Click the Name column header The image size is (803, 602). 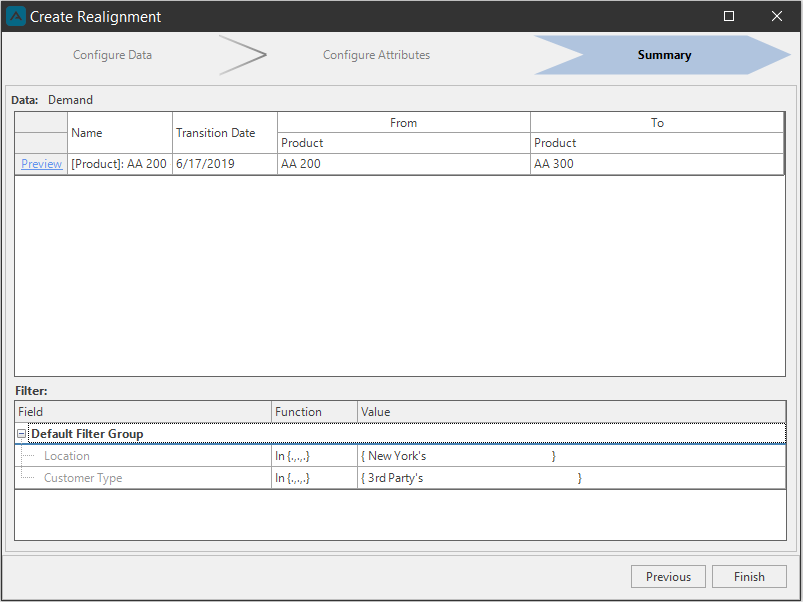click(120, 133)
